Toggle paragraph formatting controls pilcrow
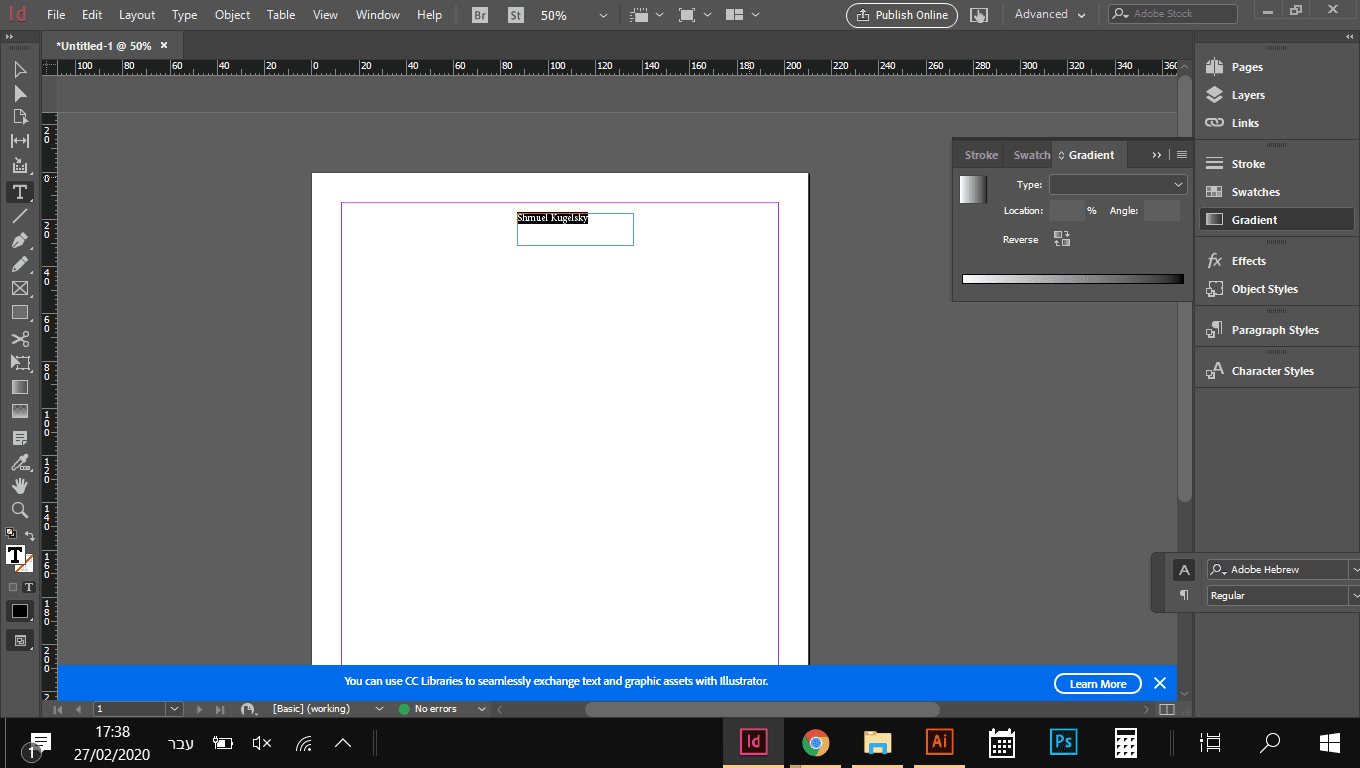 (1184, 595)
